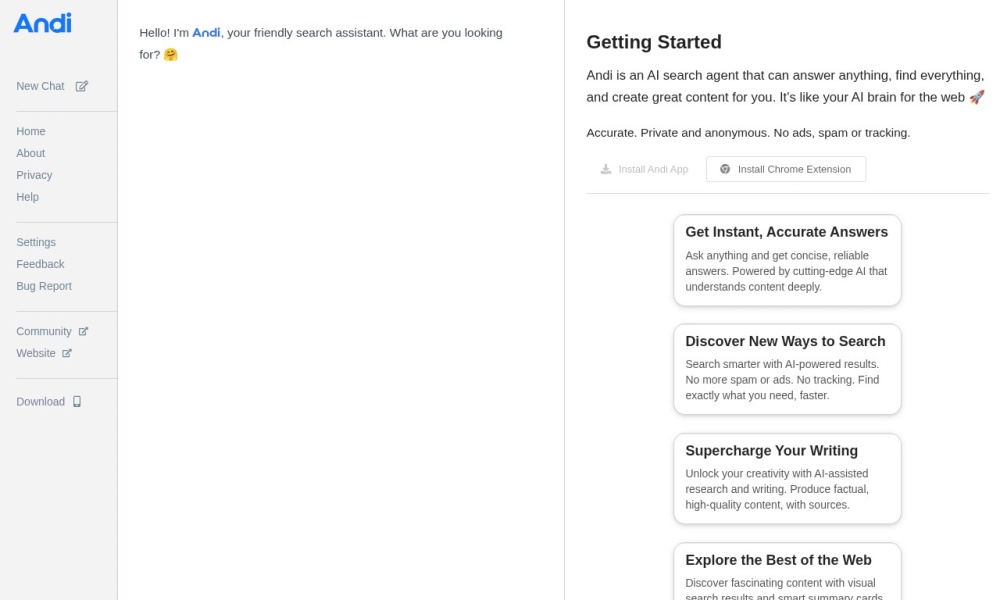Click the Community external link icon
Viewport: 1000px width, 600px height.
(x=84, y=332)
